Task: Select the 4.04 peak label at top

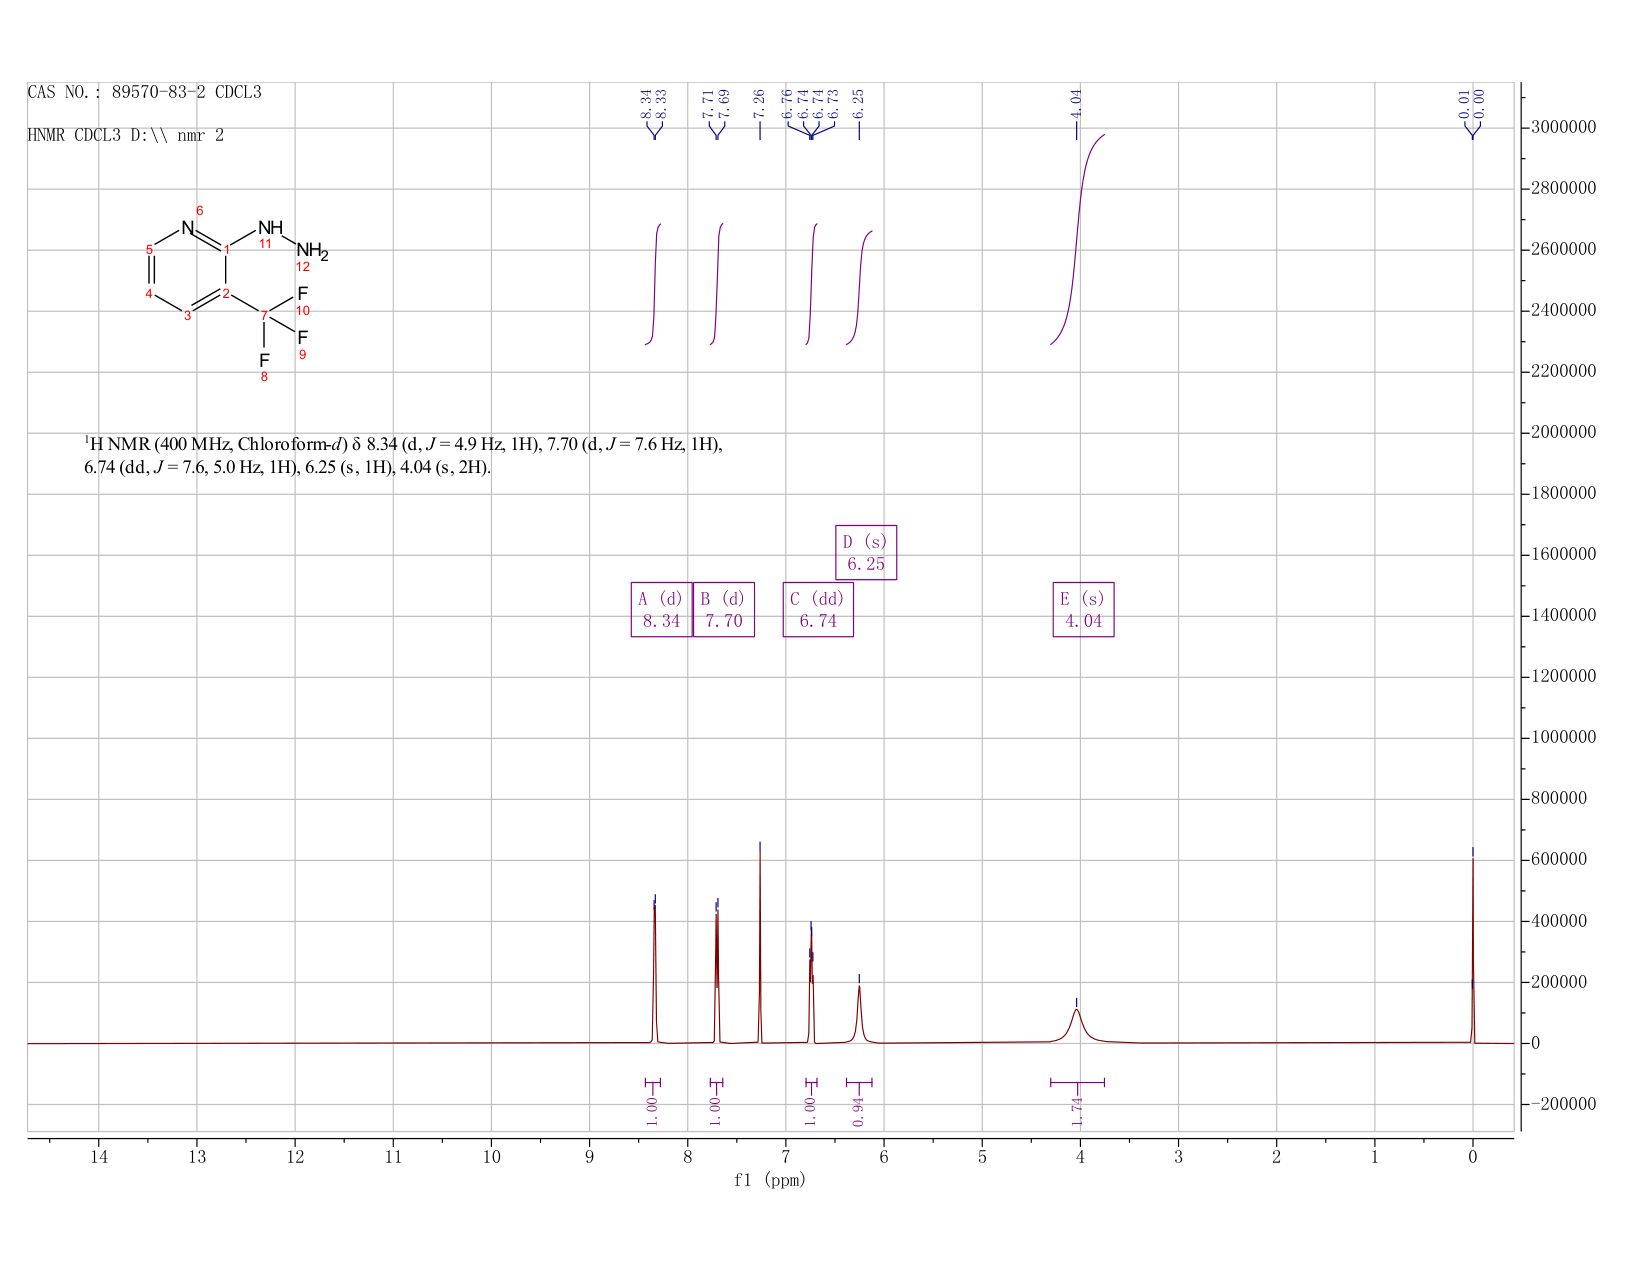Action: 1076,102
